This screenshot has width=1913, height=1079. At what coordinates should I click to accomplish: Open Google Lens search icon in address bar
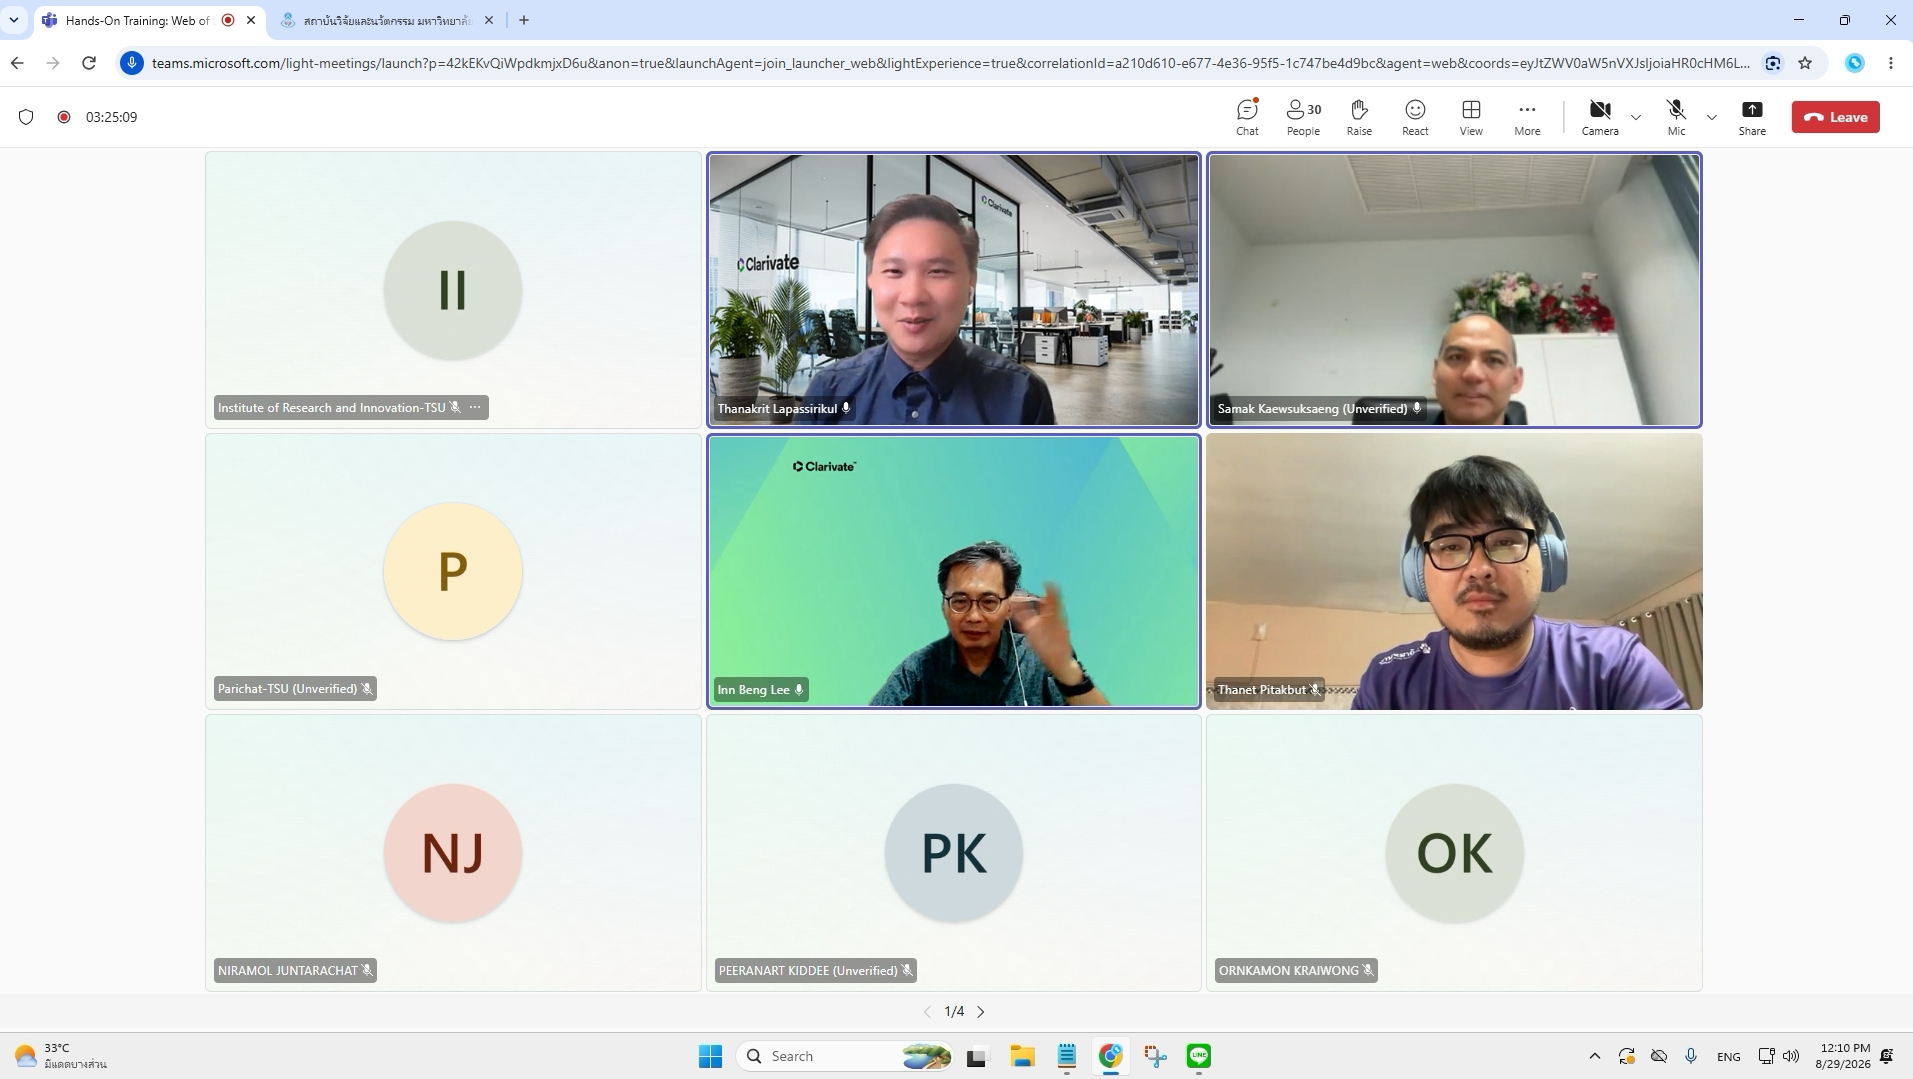pos(1773,63)
